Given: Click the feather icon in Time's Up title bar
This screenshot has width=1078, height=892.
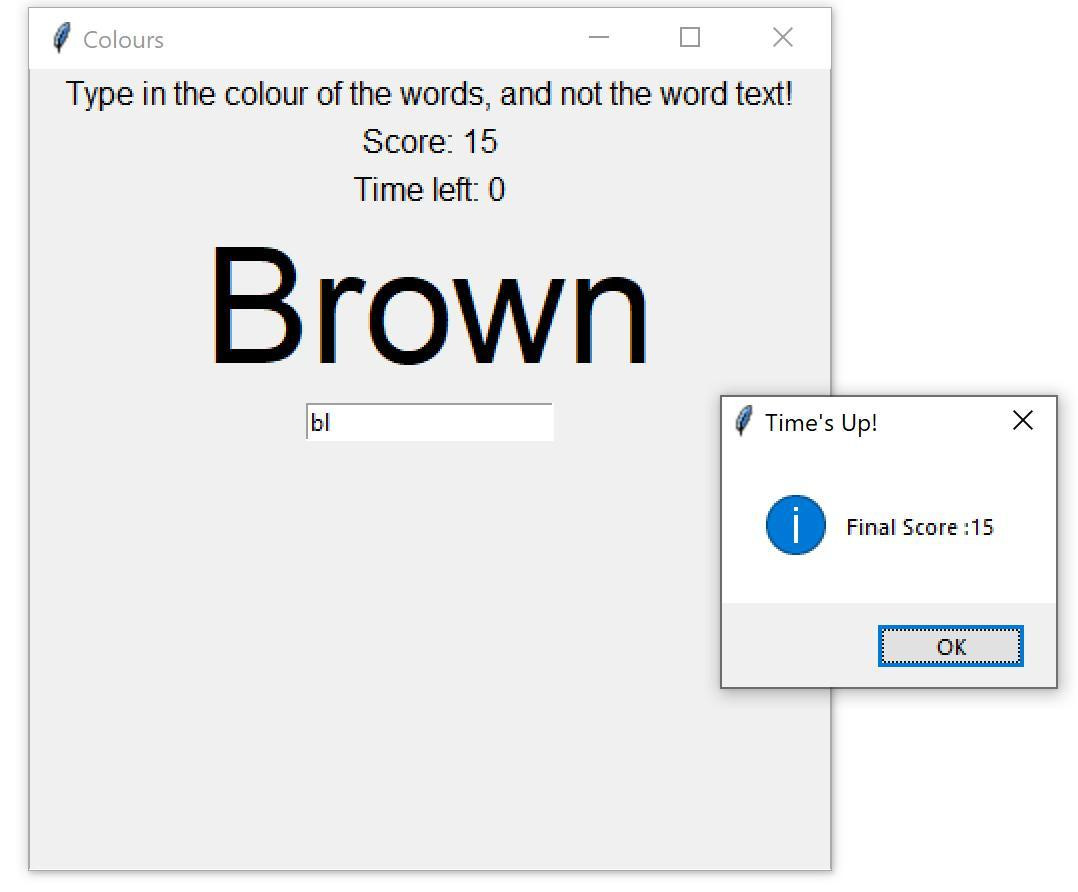Looking at the screenshot, I should coord(743,421).
